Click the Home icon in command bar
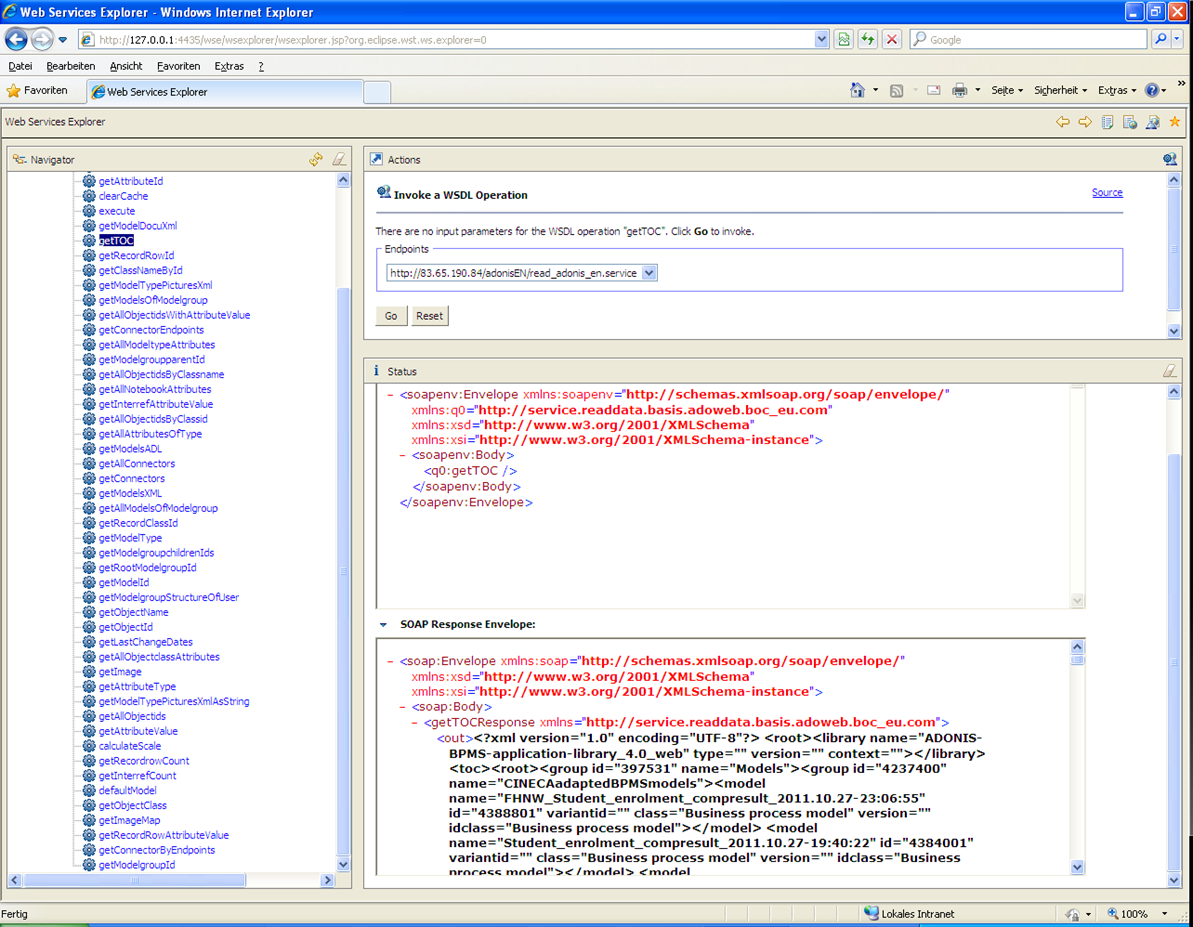 click(857, 91)
